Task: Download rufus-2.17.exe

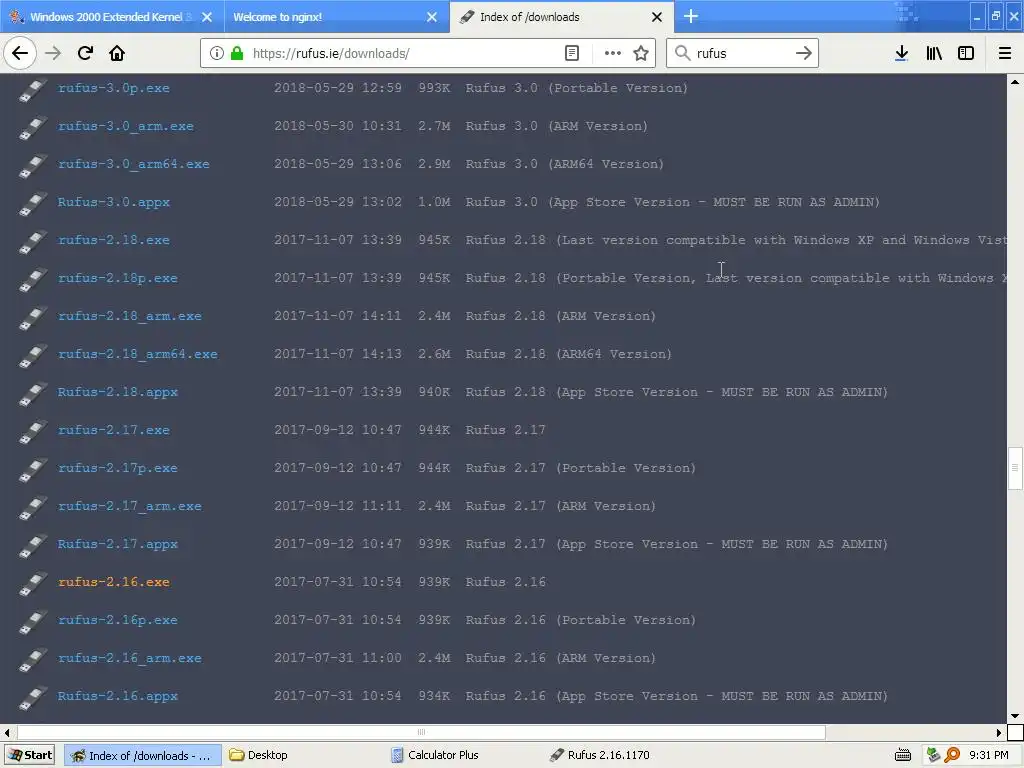Action: pos(114,430)
